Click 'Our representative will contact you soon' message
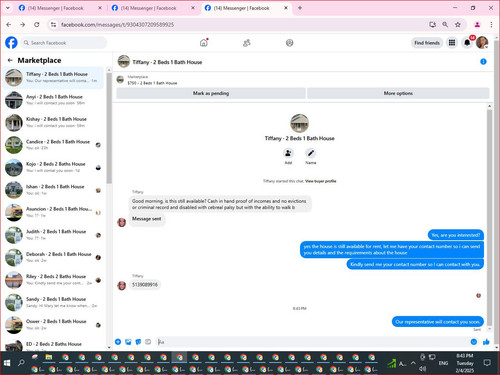This screenshot has width=500, height=375. (438, 322)
